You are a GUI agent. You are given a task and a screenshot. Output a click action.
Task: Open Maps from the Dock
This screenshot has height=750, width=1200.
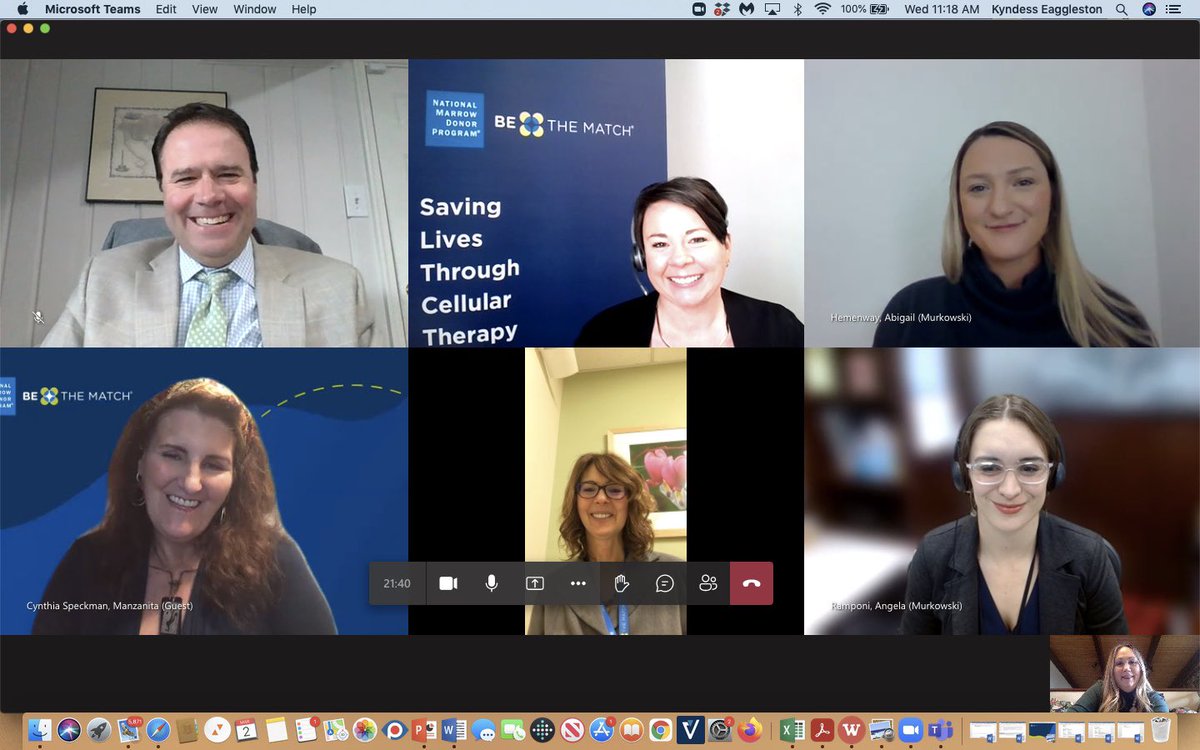tap(335, 730)
